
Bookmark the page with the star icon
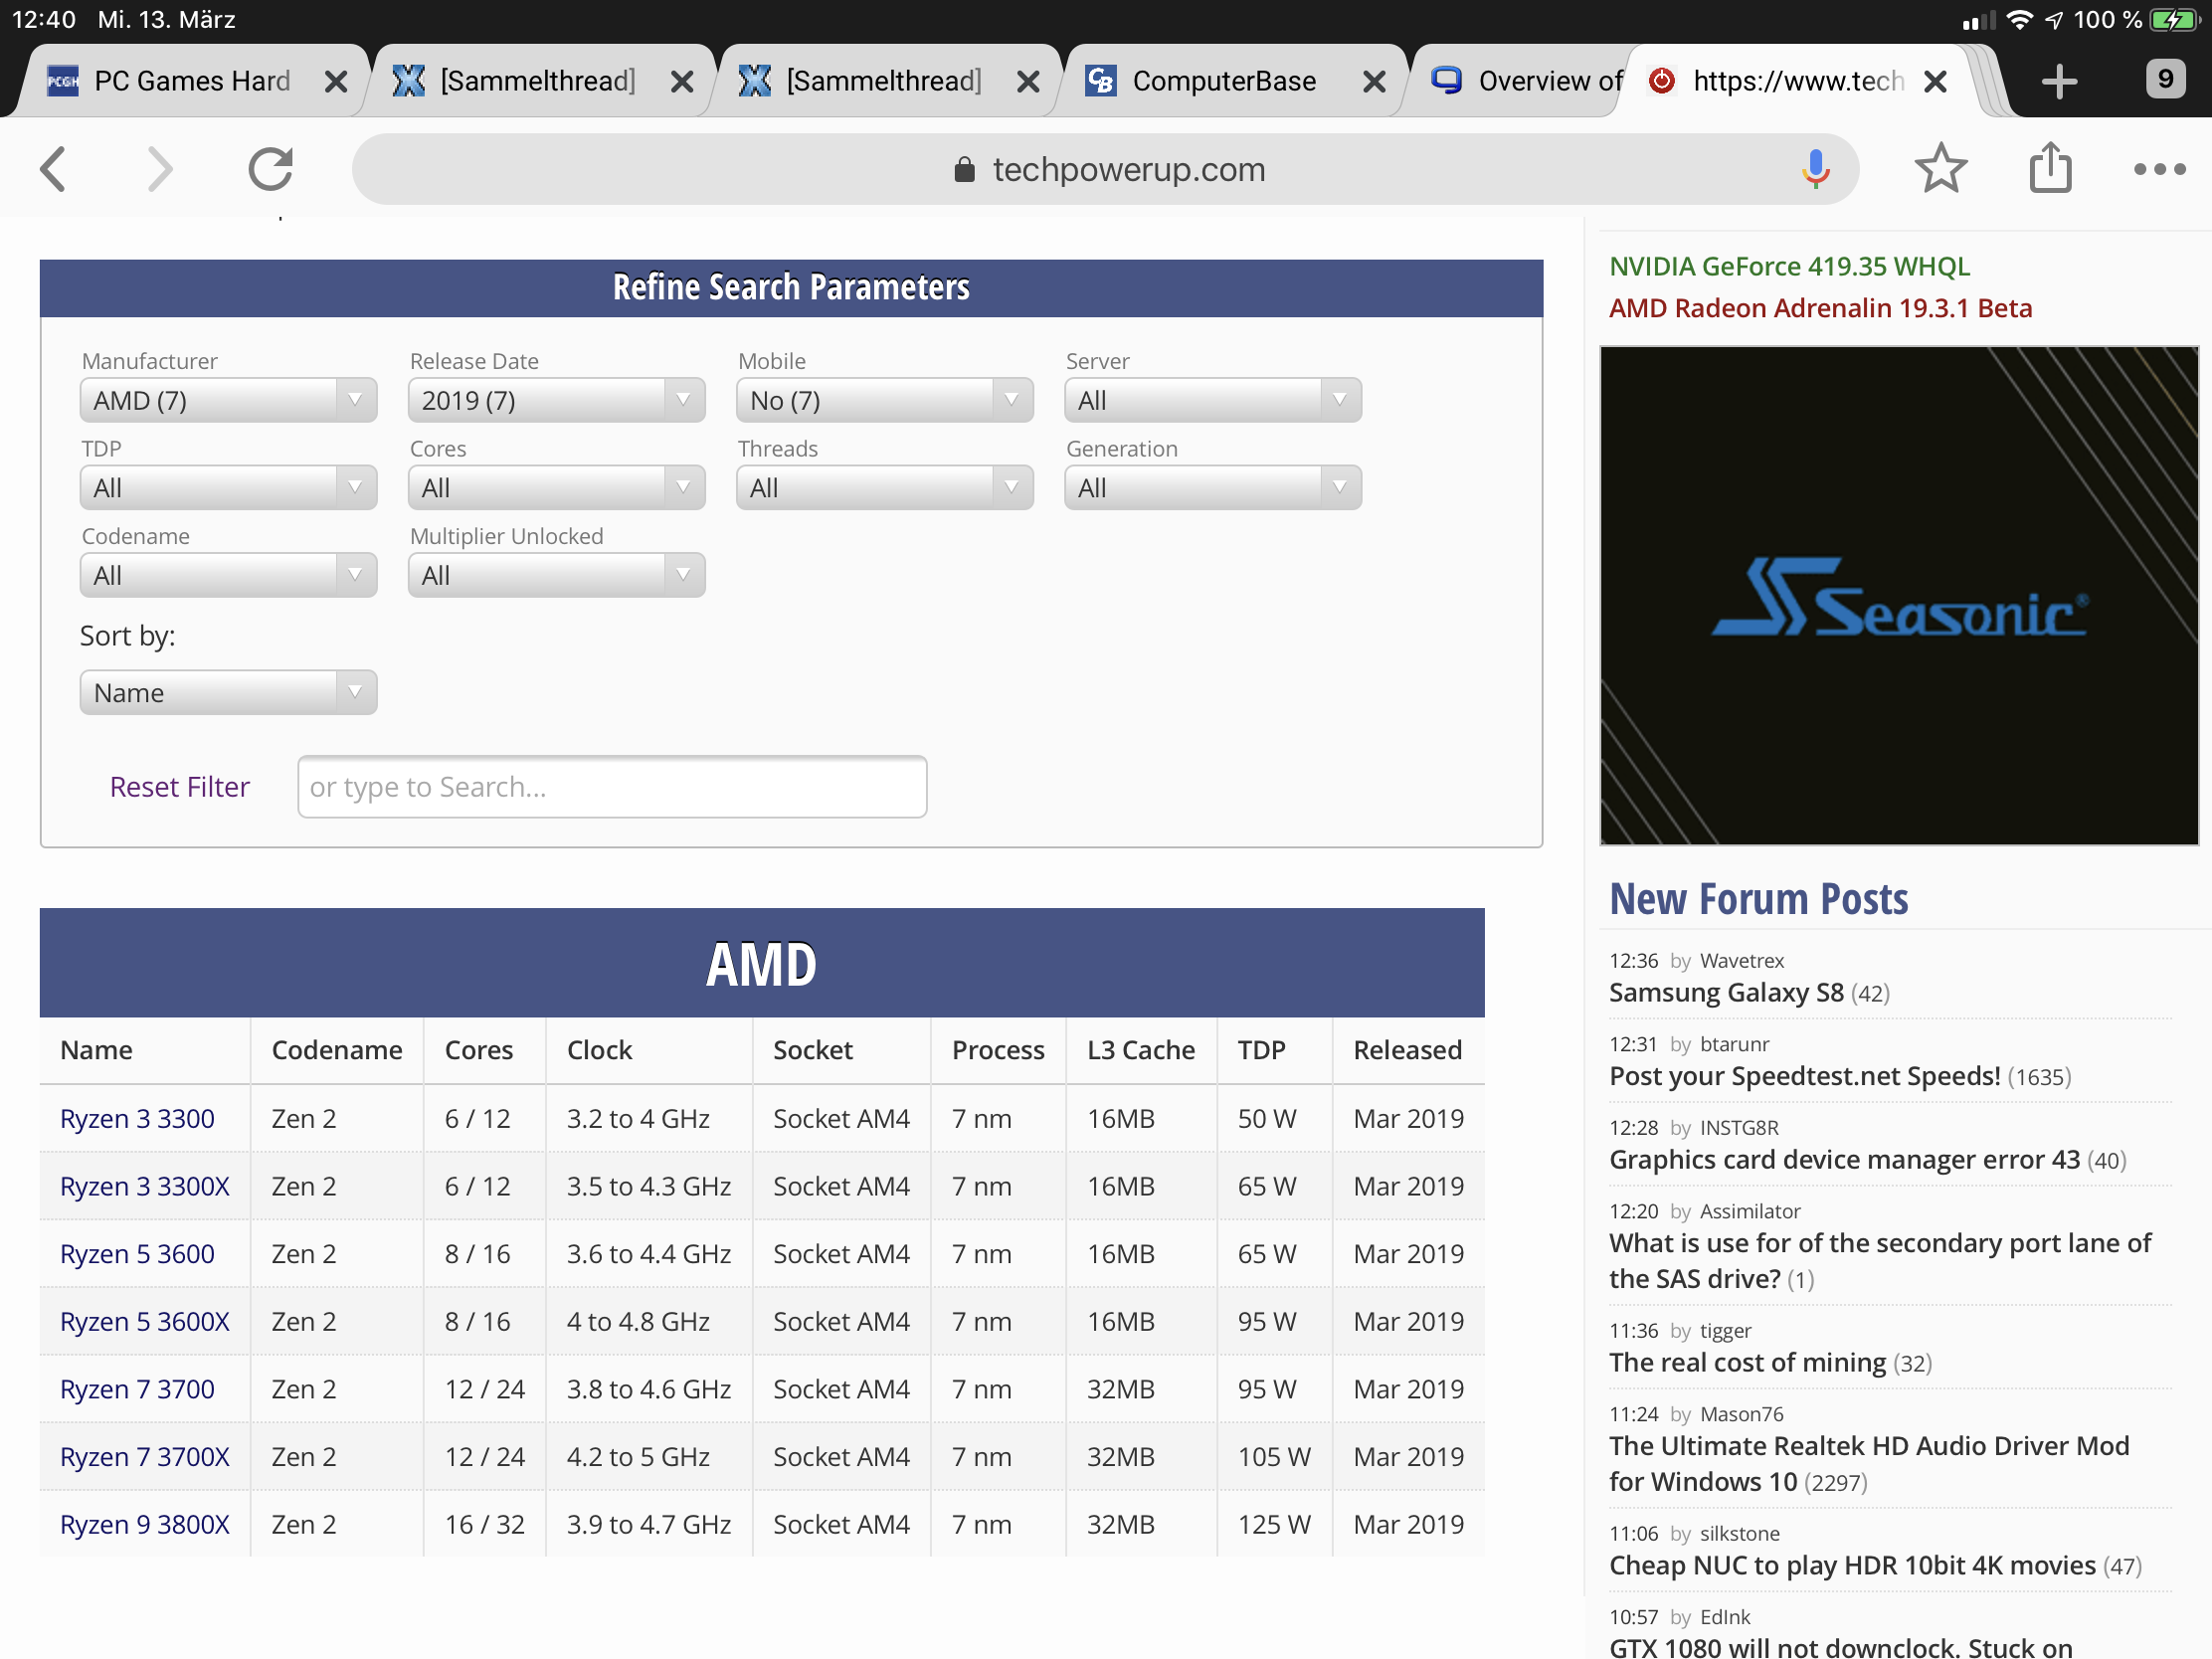[x=1940, y=169]
